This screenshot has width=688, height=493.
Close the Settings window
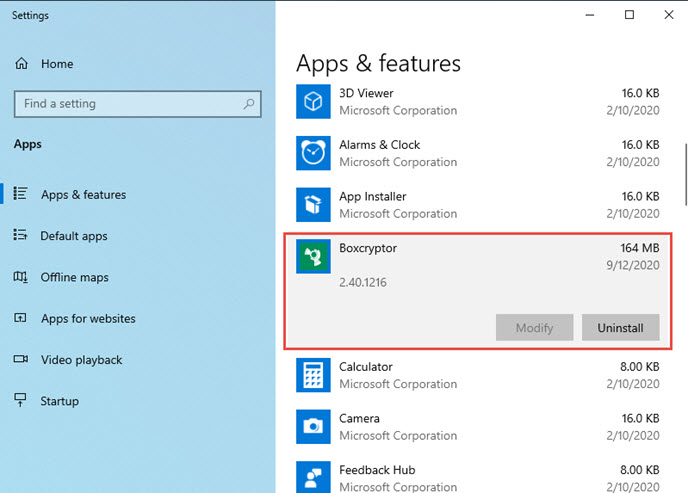[x=669, y=15]
